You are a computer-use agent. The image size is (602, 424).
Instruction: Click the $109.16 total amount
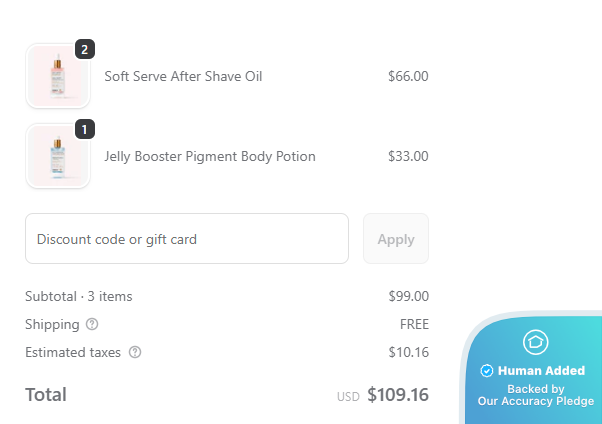pos(398,395)
